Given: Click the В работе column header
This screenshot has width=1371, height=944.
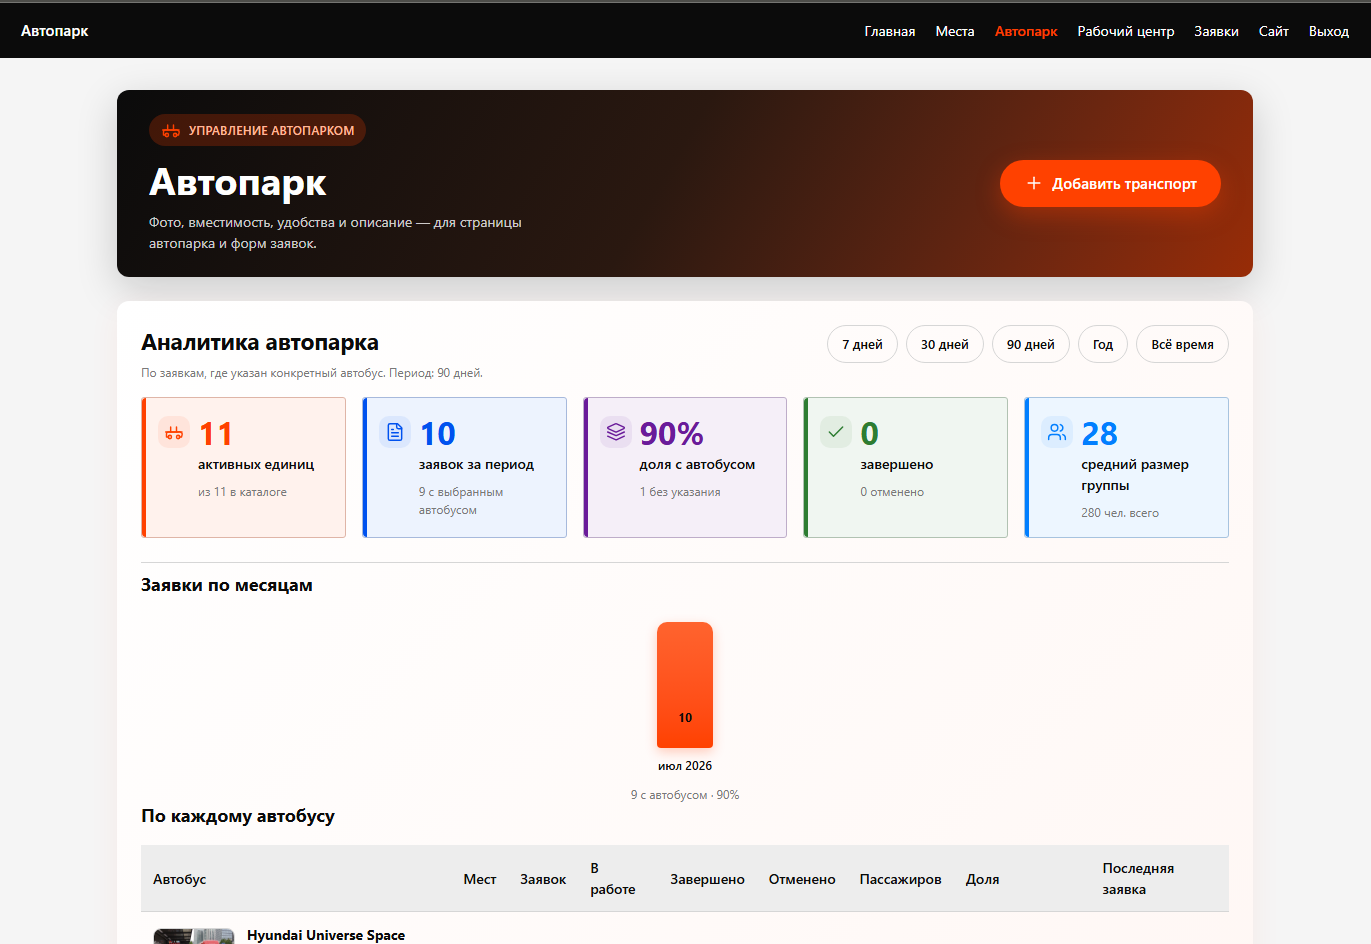Looking at the screenshot, I should click(x=613, y=879).
